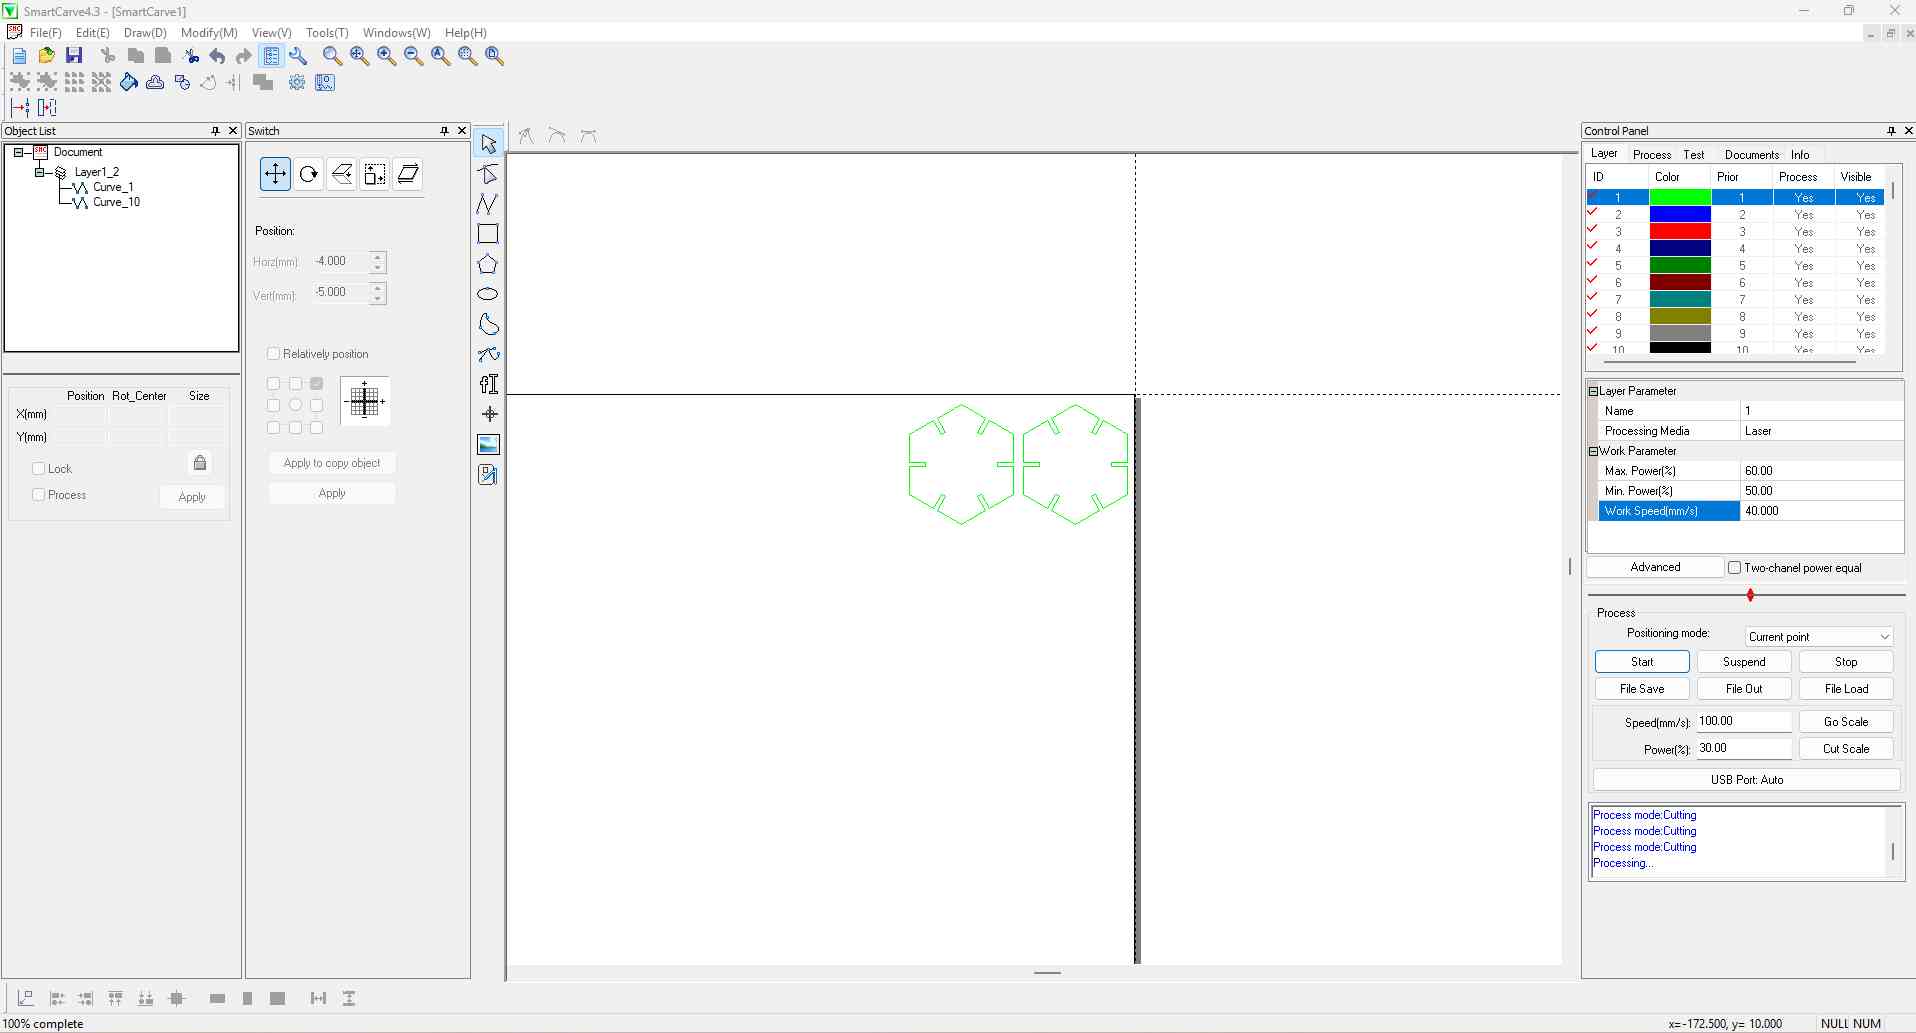
Task: Select the top-left anchor point checkbox
Action: click(x=273, y=383)
